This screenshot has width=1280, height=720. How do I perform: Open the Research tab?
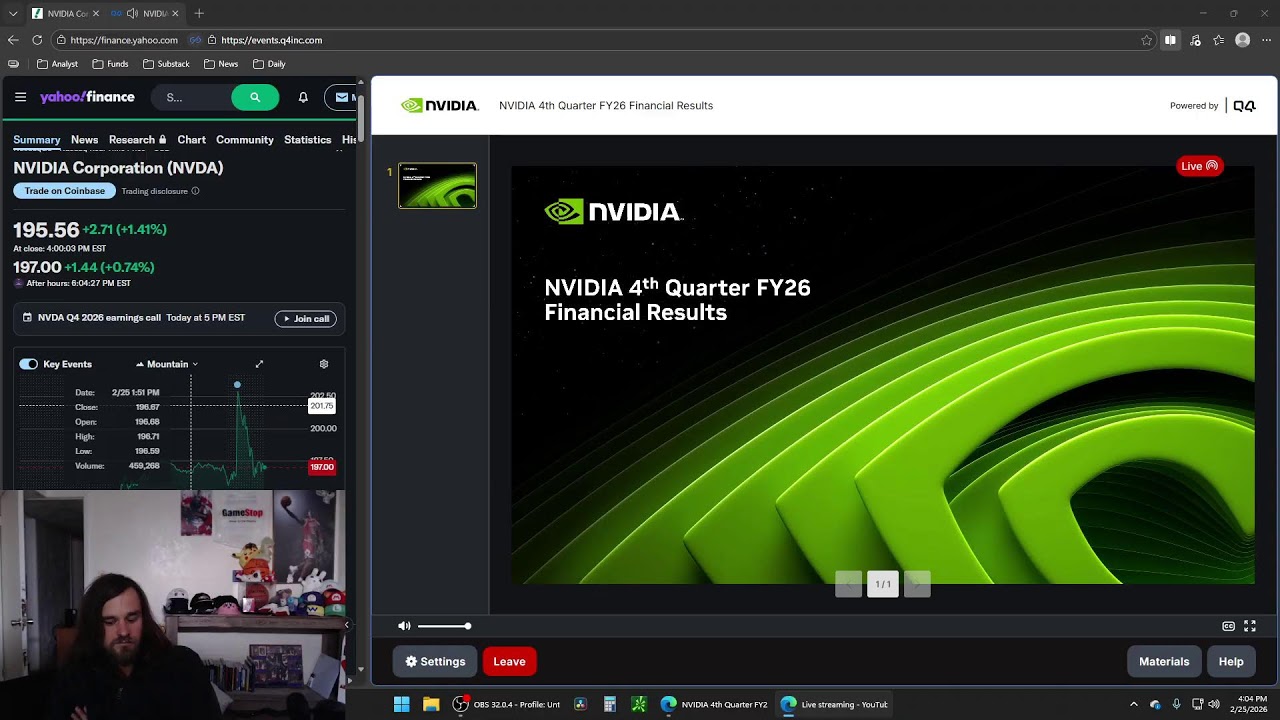coord(138,140)
